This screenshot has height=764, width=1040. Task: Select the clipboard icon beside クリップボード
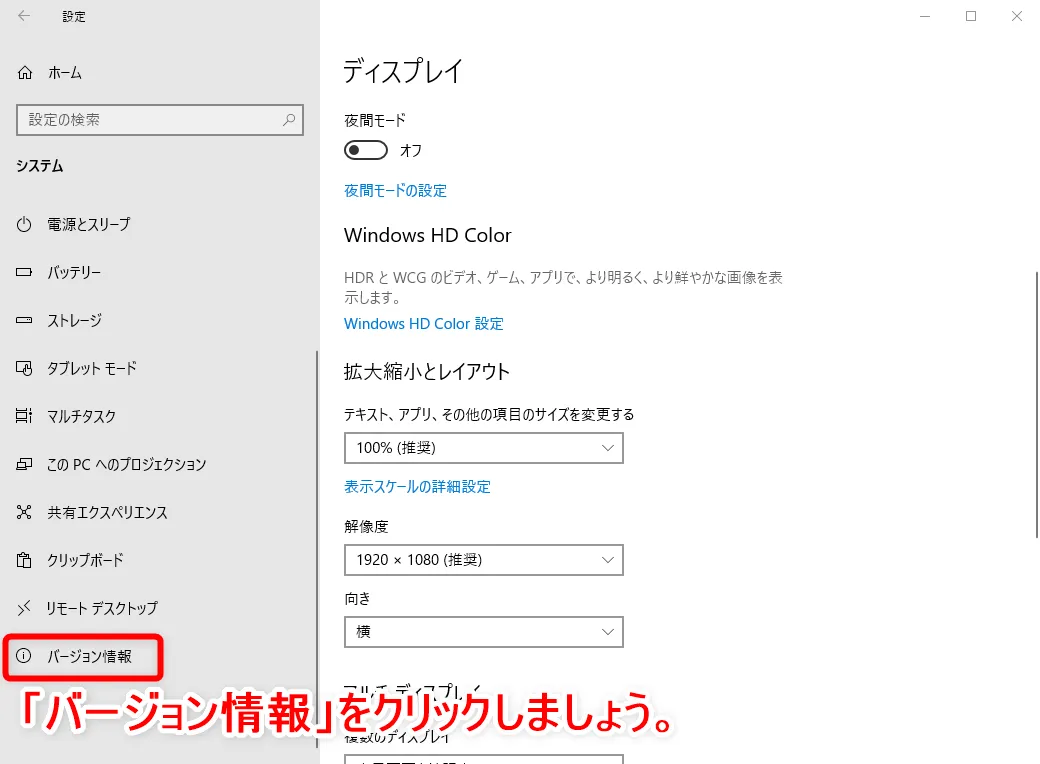[24, 560]
